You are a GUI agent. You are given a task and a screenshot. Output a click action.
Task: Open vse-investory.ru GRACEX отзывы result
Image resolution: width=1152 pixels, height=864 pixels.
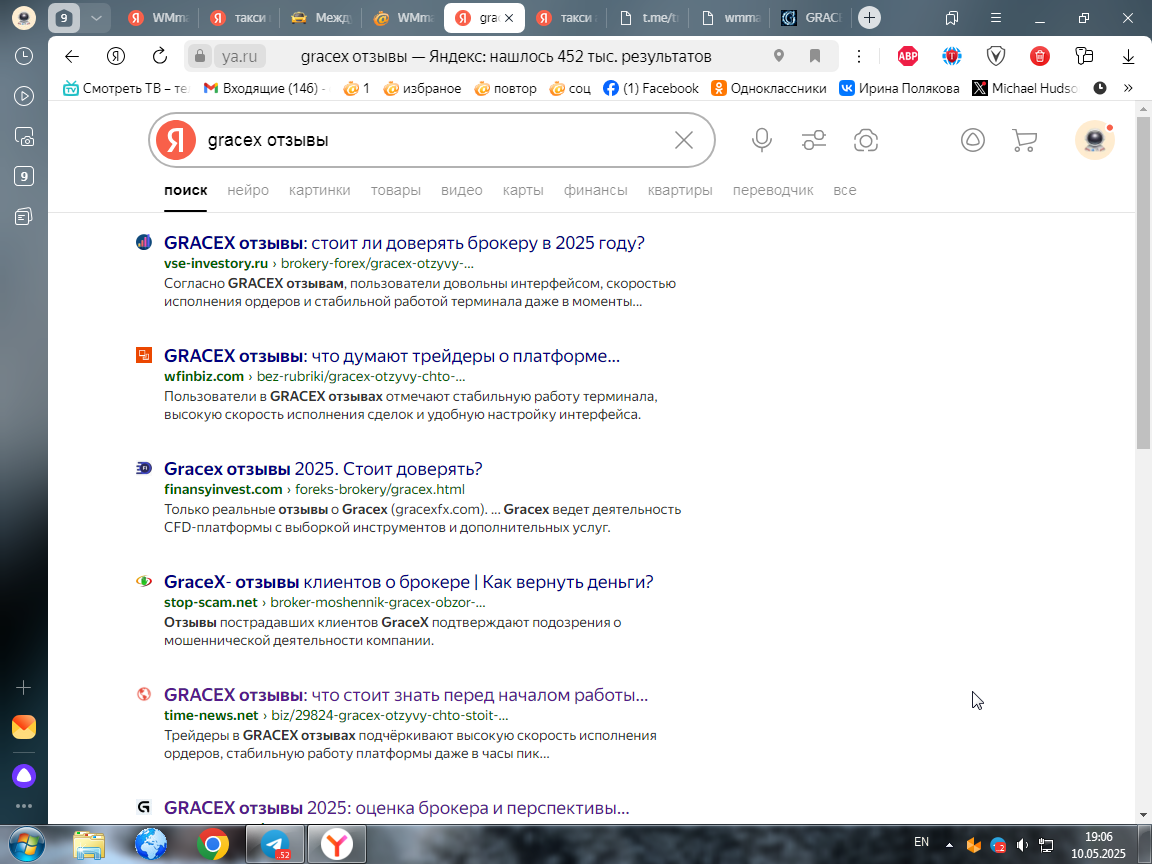point(404,243)
